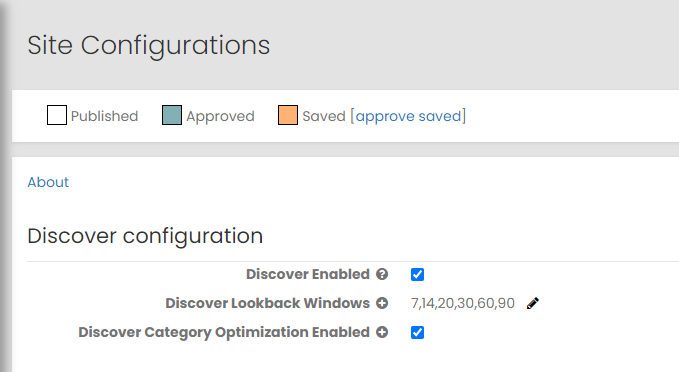Click plus icon beside Discover Lookback Windows
Screen dimensions: 679x372
pos(382,303)
